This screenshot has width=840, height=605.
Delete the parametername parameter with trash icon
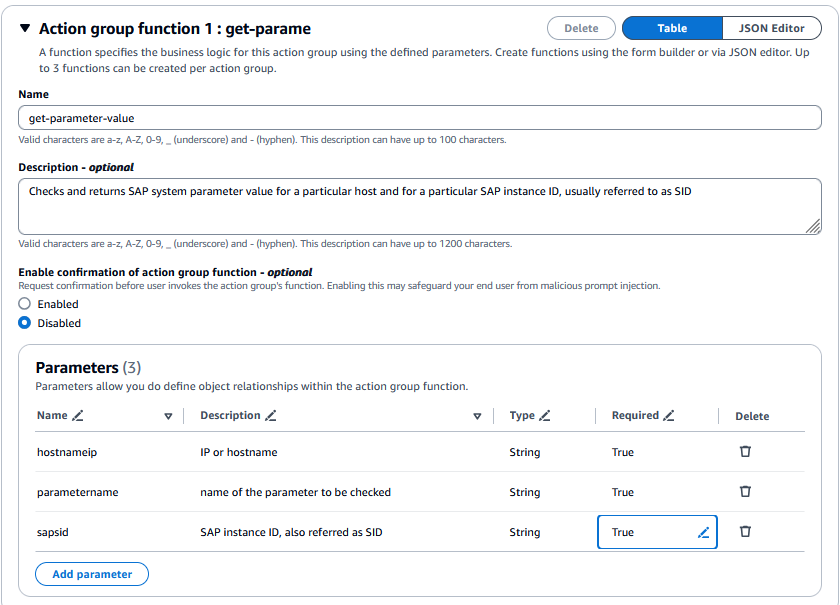tap(745, 492)
